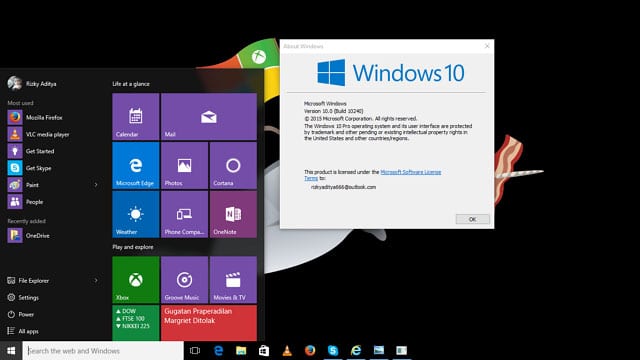Open the Weather tile
Image resolution: width=640 pixels, height=360 pixels.
coord(136,214)
